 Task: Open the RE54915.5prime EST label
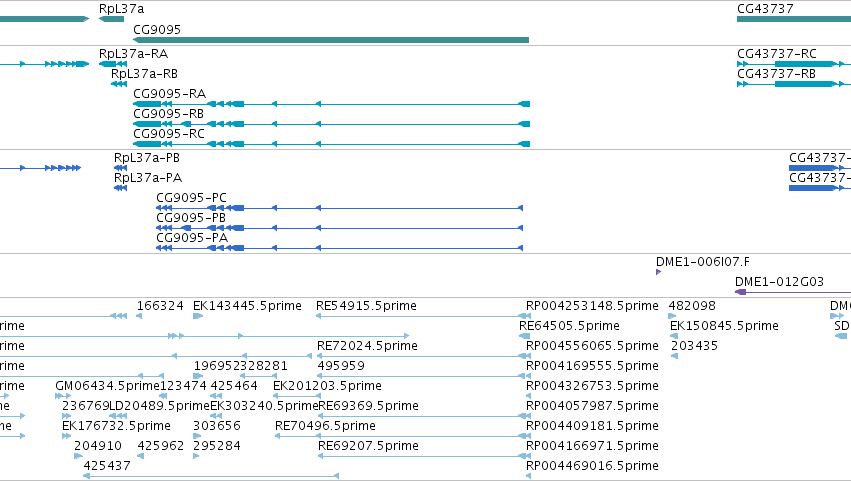(x=366, y=306)
